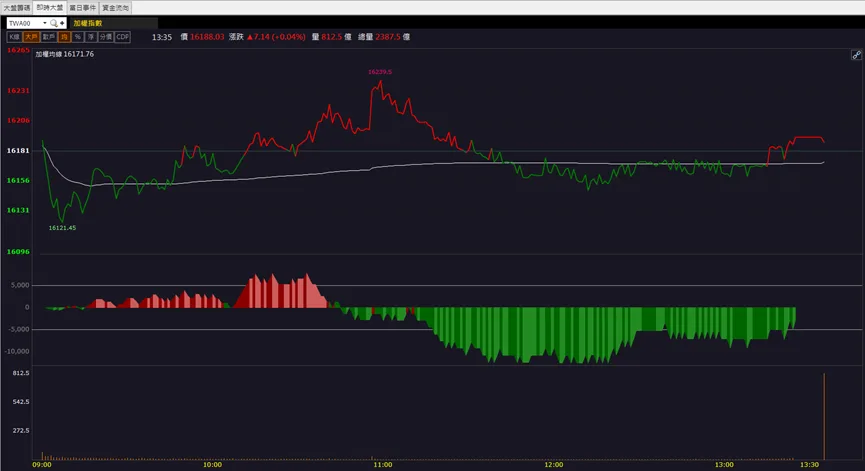This screenshot has width=865, height=471.
Task: Click the 淨 net button in the toolbar
Action: pos(91,37)
